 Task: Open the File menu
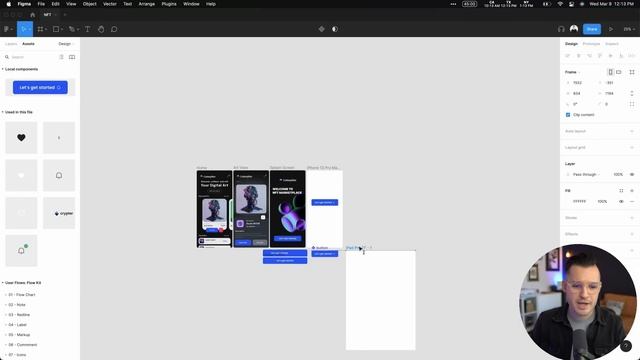(x=41, y=4)
